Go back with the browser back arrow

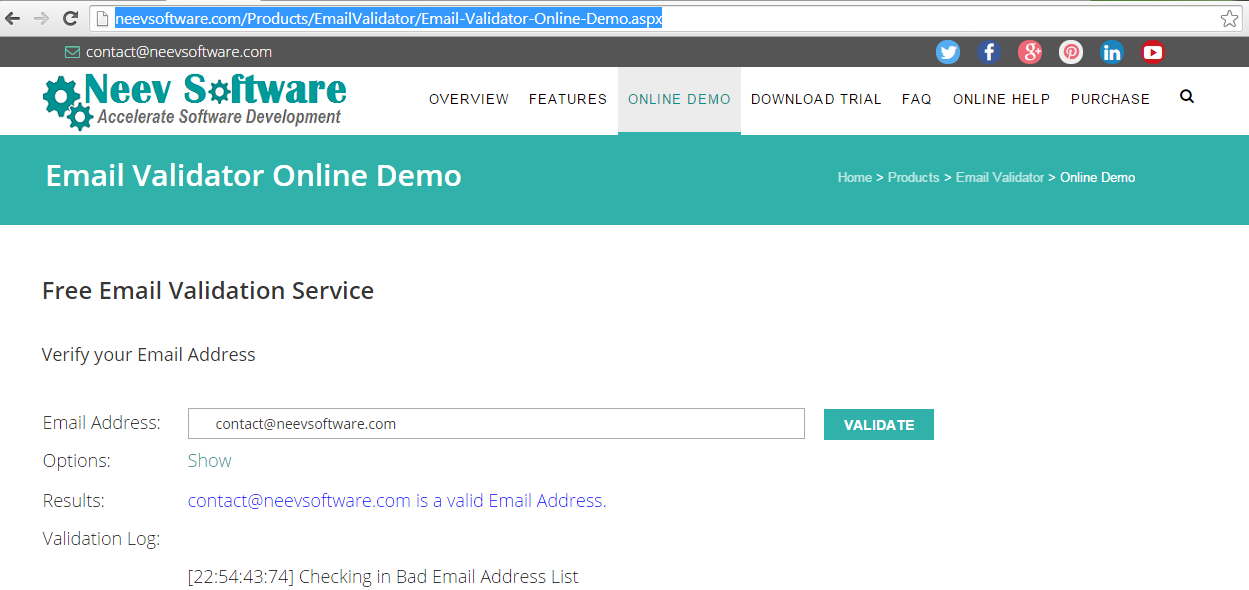pyautogui.click(x=13, y=18)
